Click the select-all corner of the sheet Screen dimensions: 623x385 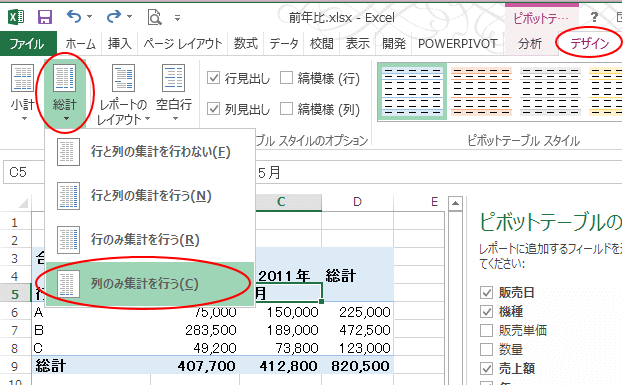(23, 203)
